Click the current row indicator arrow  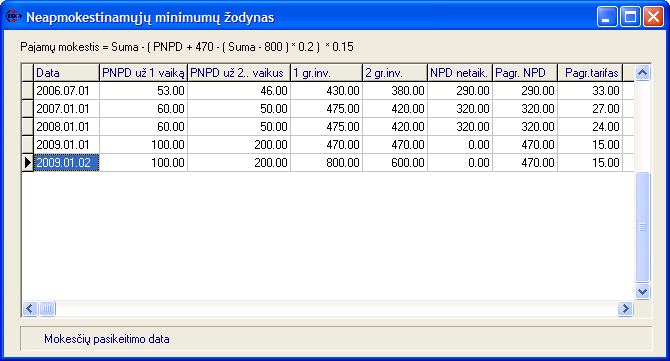[28, 163]
